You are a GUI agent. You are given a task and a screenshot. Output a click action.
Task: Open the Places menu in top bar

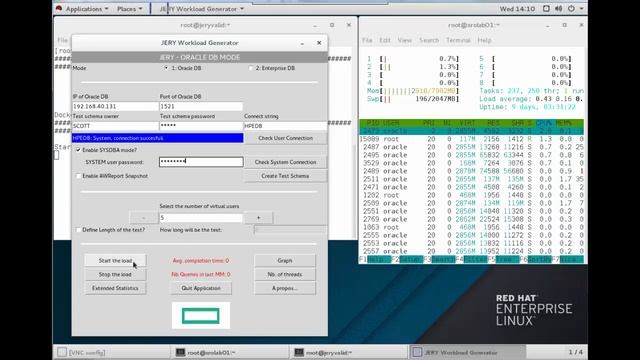(129, 9)
